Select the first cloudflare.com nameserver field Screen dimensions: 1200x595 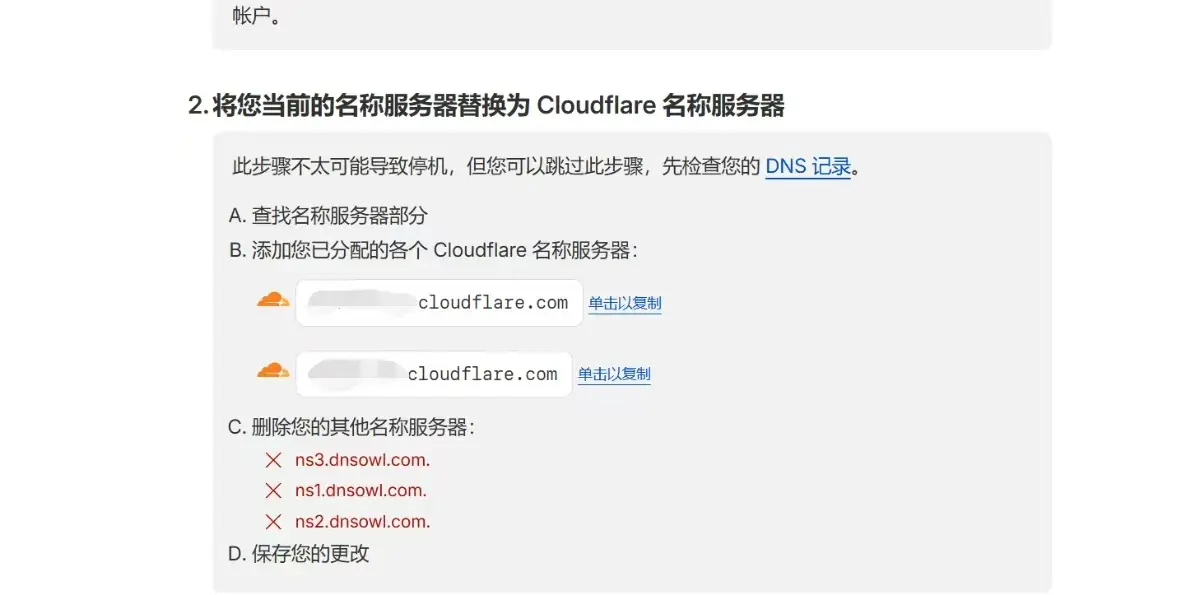click(x=439, y=303)
